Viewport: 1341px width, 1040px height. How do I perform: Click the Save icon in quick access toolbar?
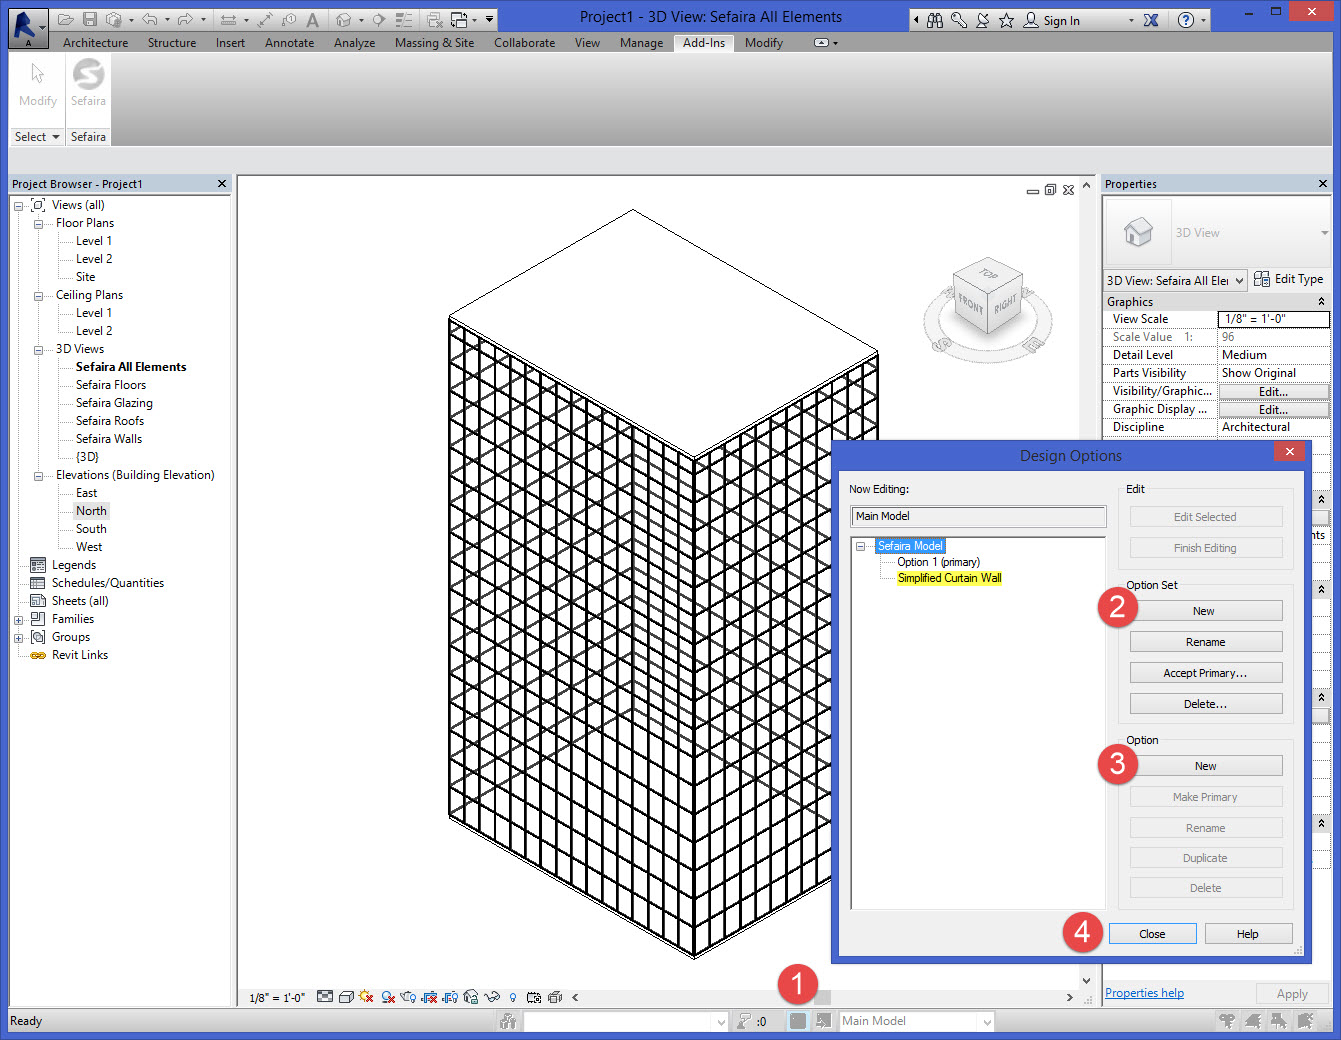tap(89, 19)
